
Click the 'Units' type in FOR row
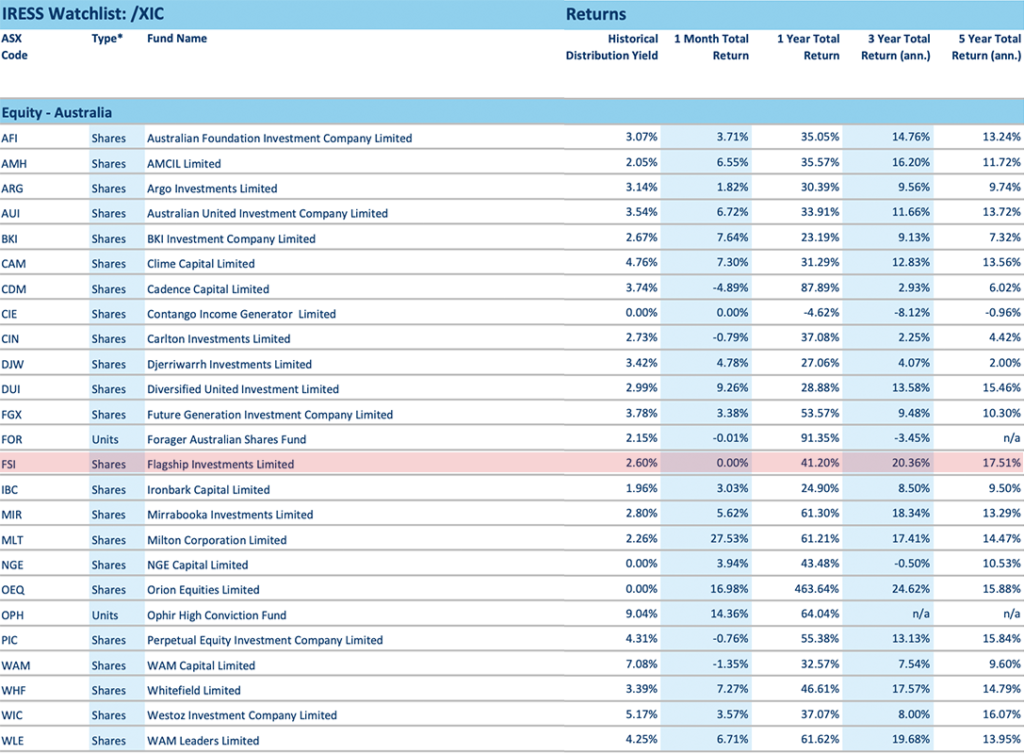point(105,439)
